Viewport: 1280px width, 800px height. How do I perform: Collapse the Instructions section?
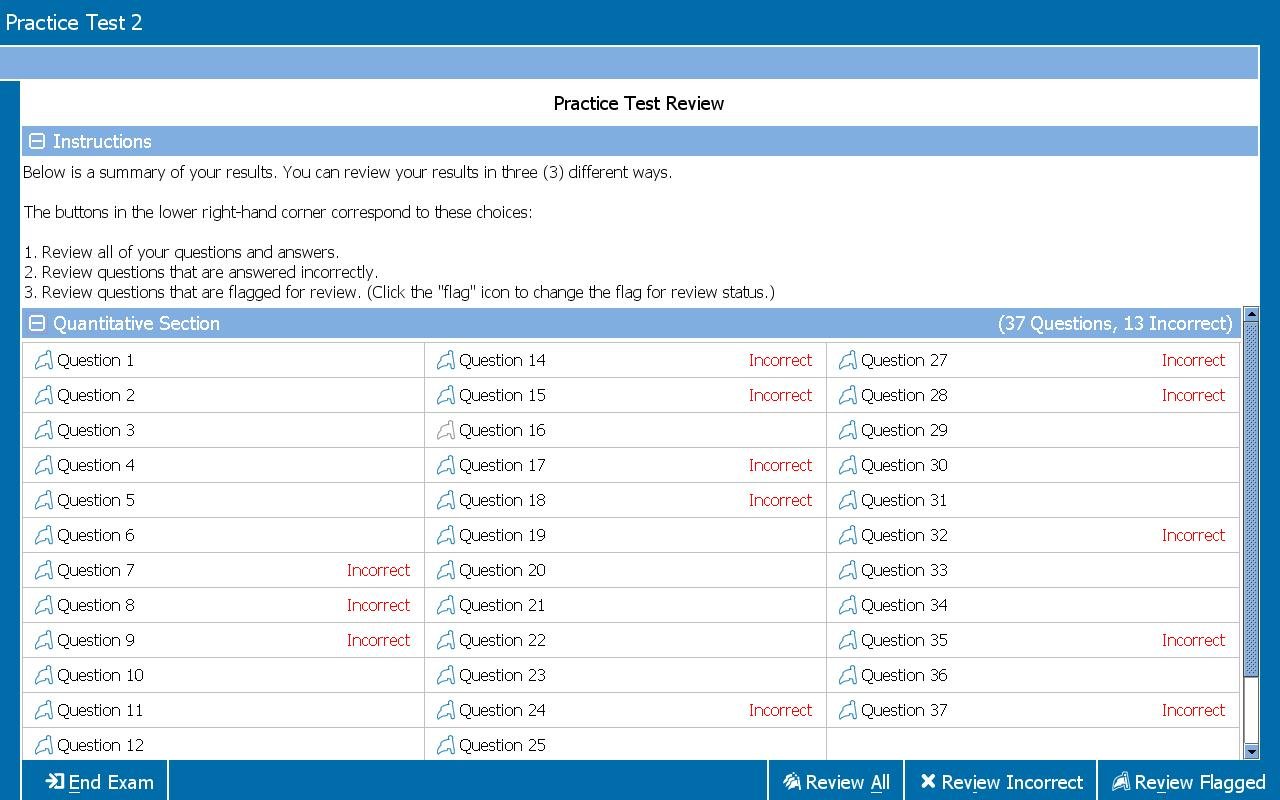coord(37,142)
